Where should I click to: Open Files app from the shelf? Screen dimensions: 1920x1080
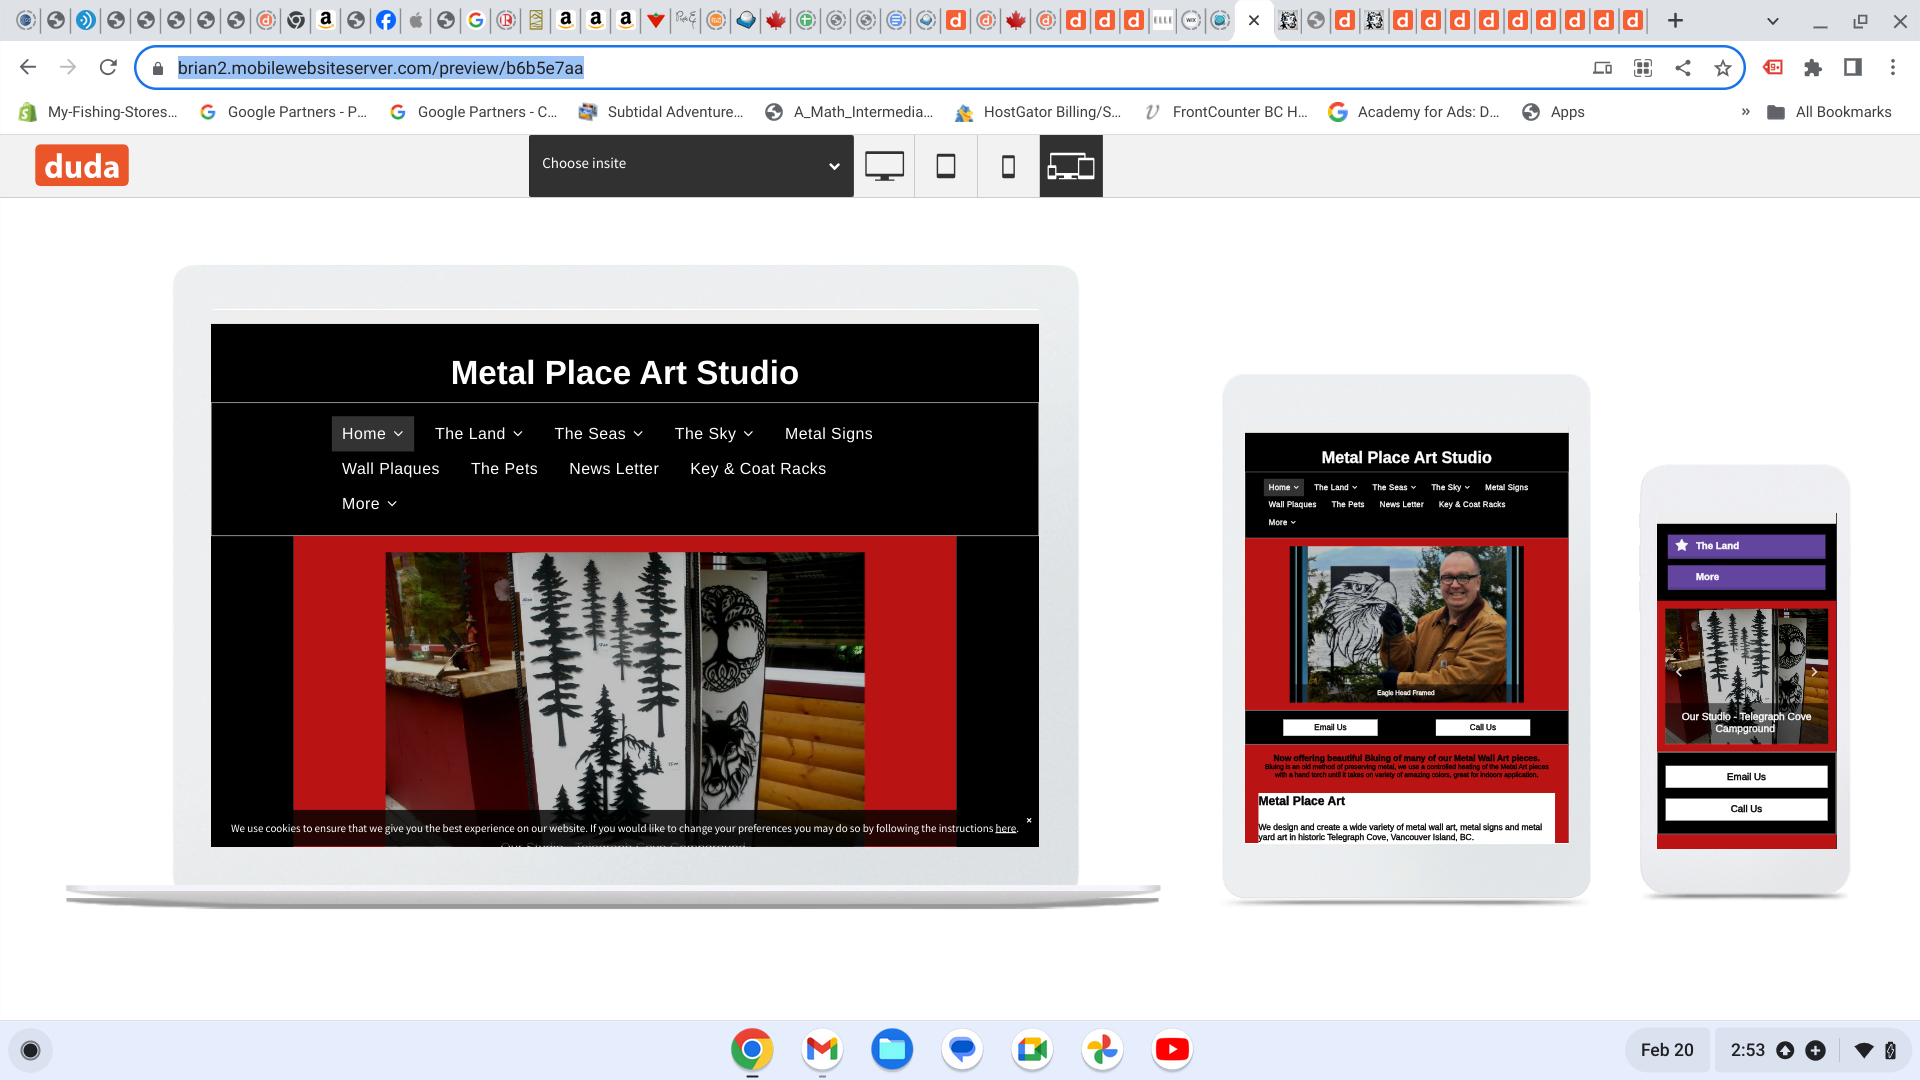point(892,1050)
